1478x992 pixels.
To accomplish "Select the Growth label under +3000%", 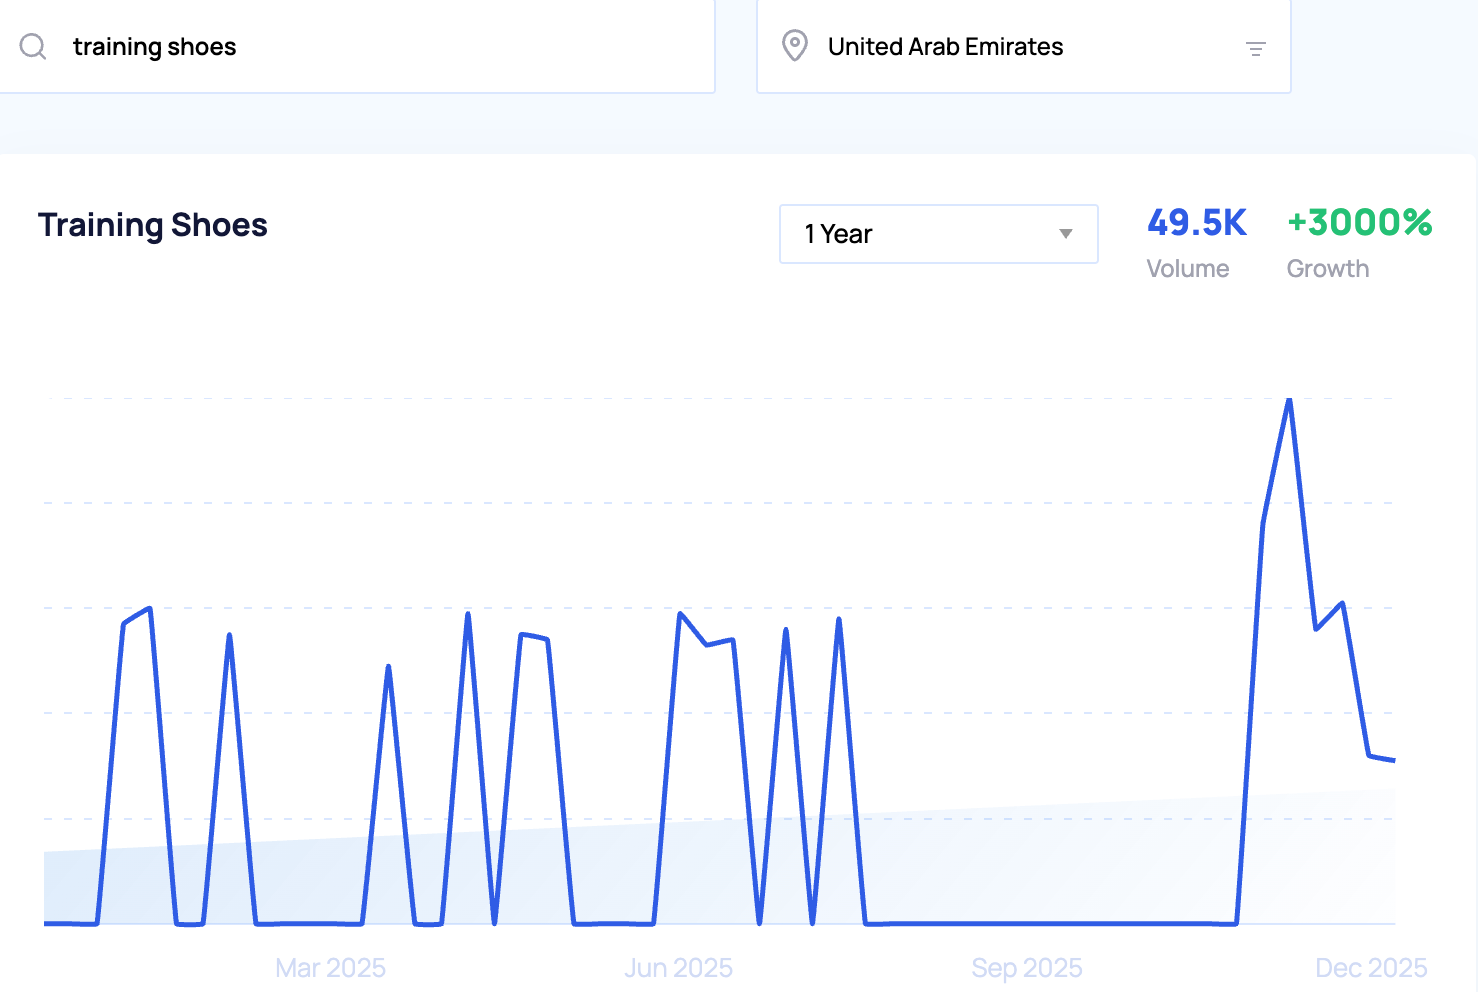I will pyautogui.click(x=1327, y=269).
